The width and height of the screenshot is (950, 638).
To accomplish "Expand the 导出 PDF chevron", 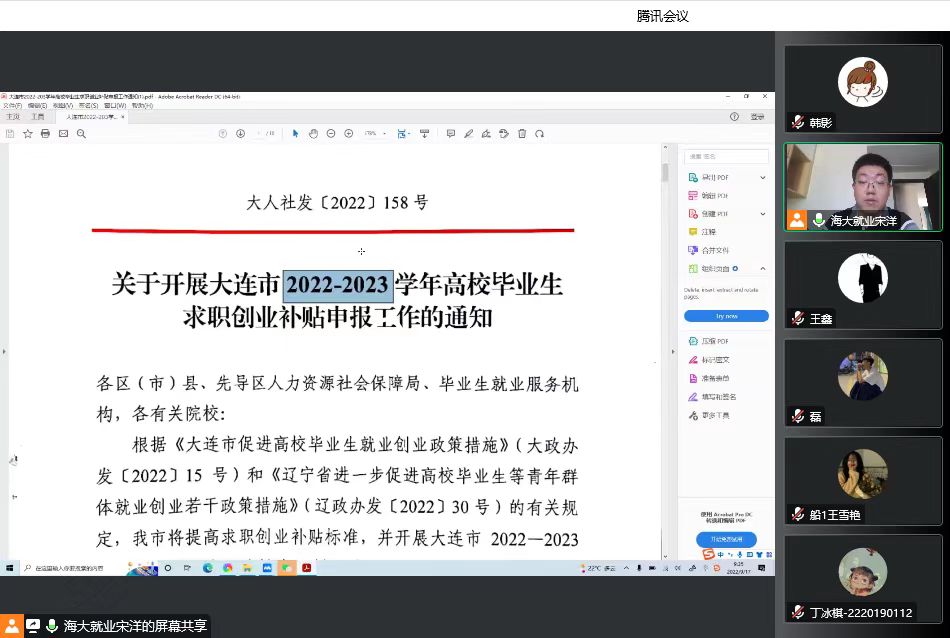I will (x=763, y=178).
